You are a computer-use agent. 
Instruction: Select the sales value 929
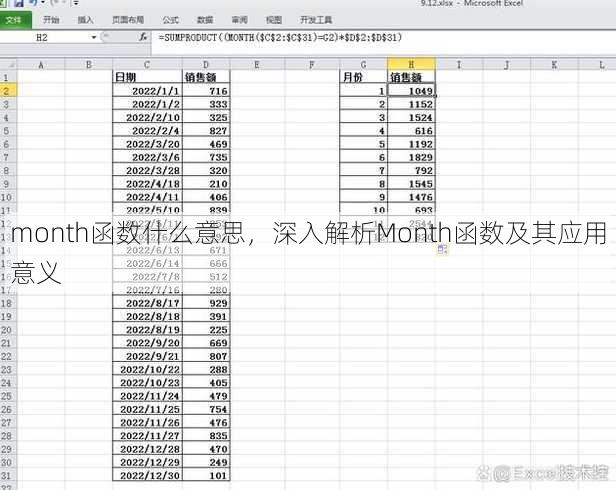click(x=206, y=303)
